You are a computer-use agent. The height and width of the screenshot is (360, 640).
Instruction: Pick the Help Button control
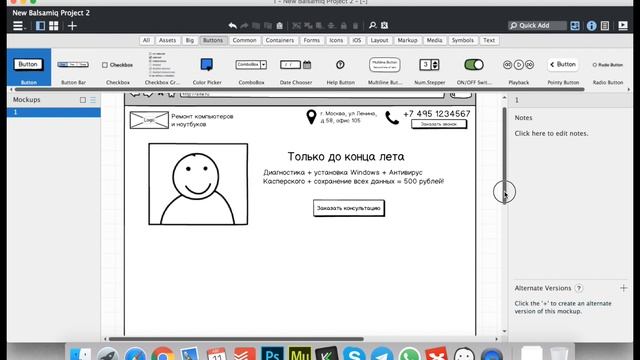(340, 67)
